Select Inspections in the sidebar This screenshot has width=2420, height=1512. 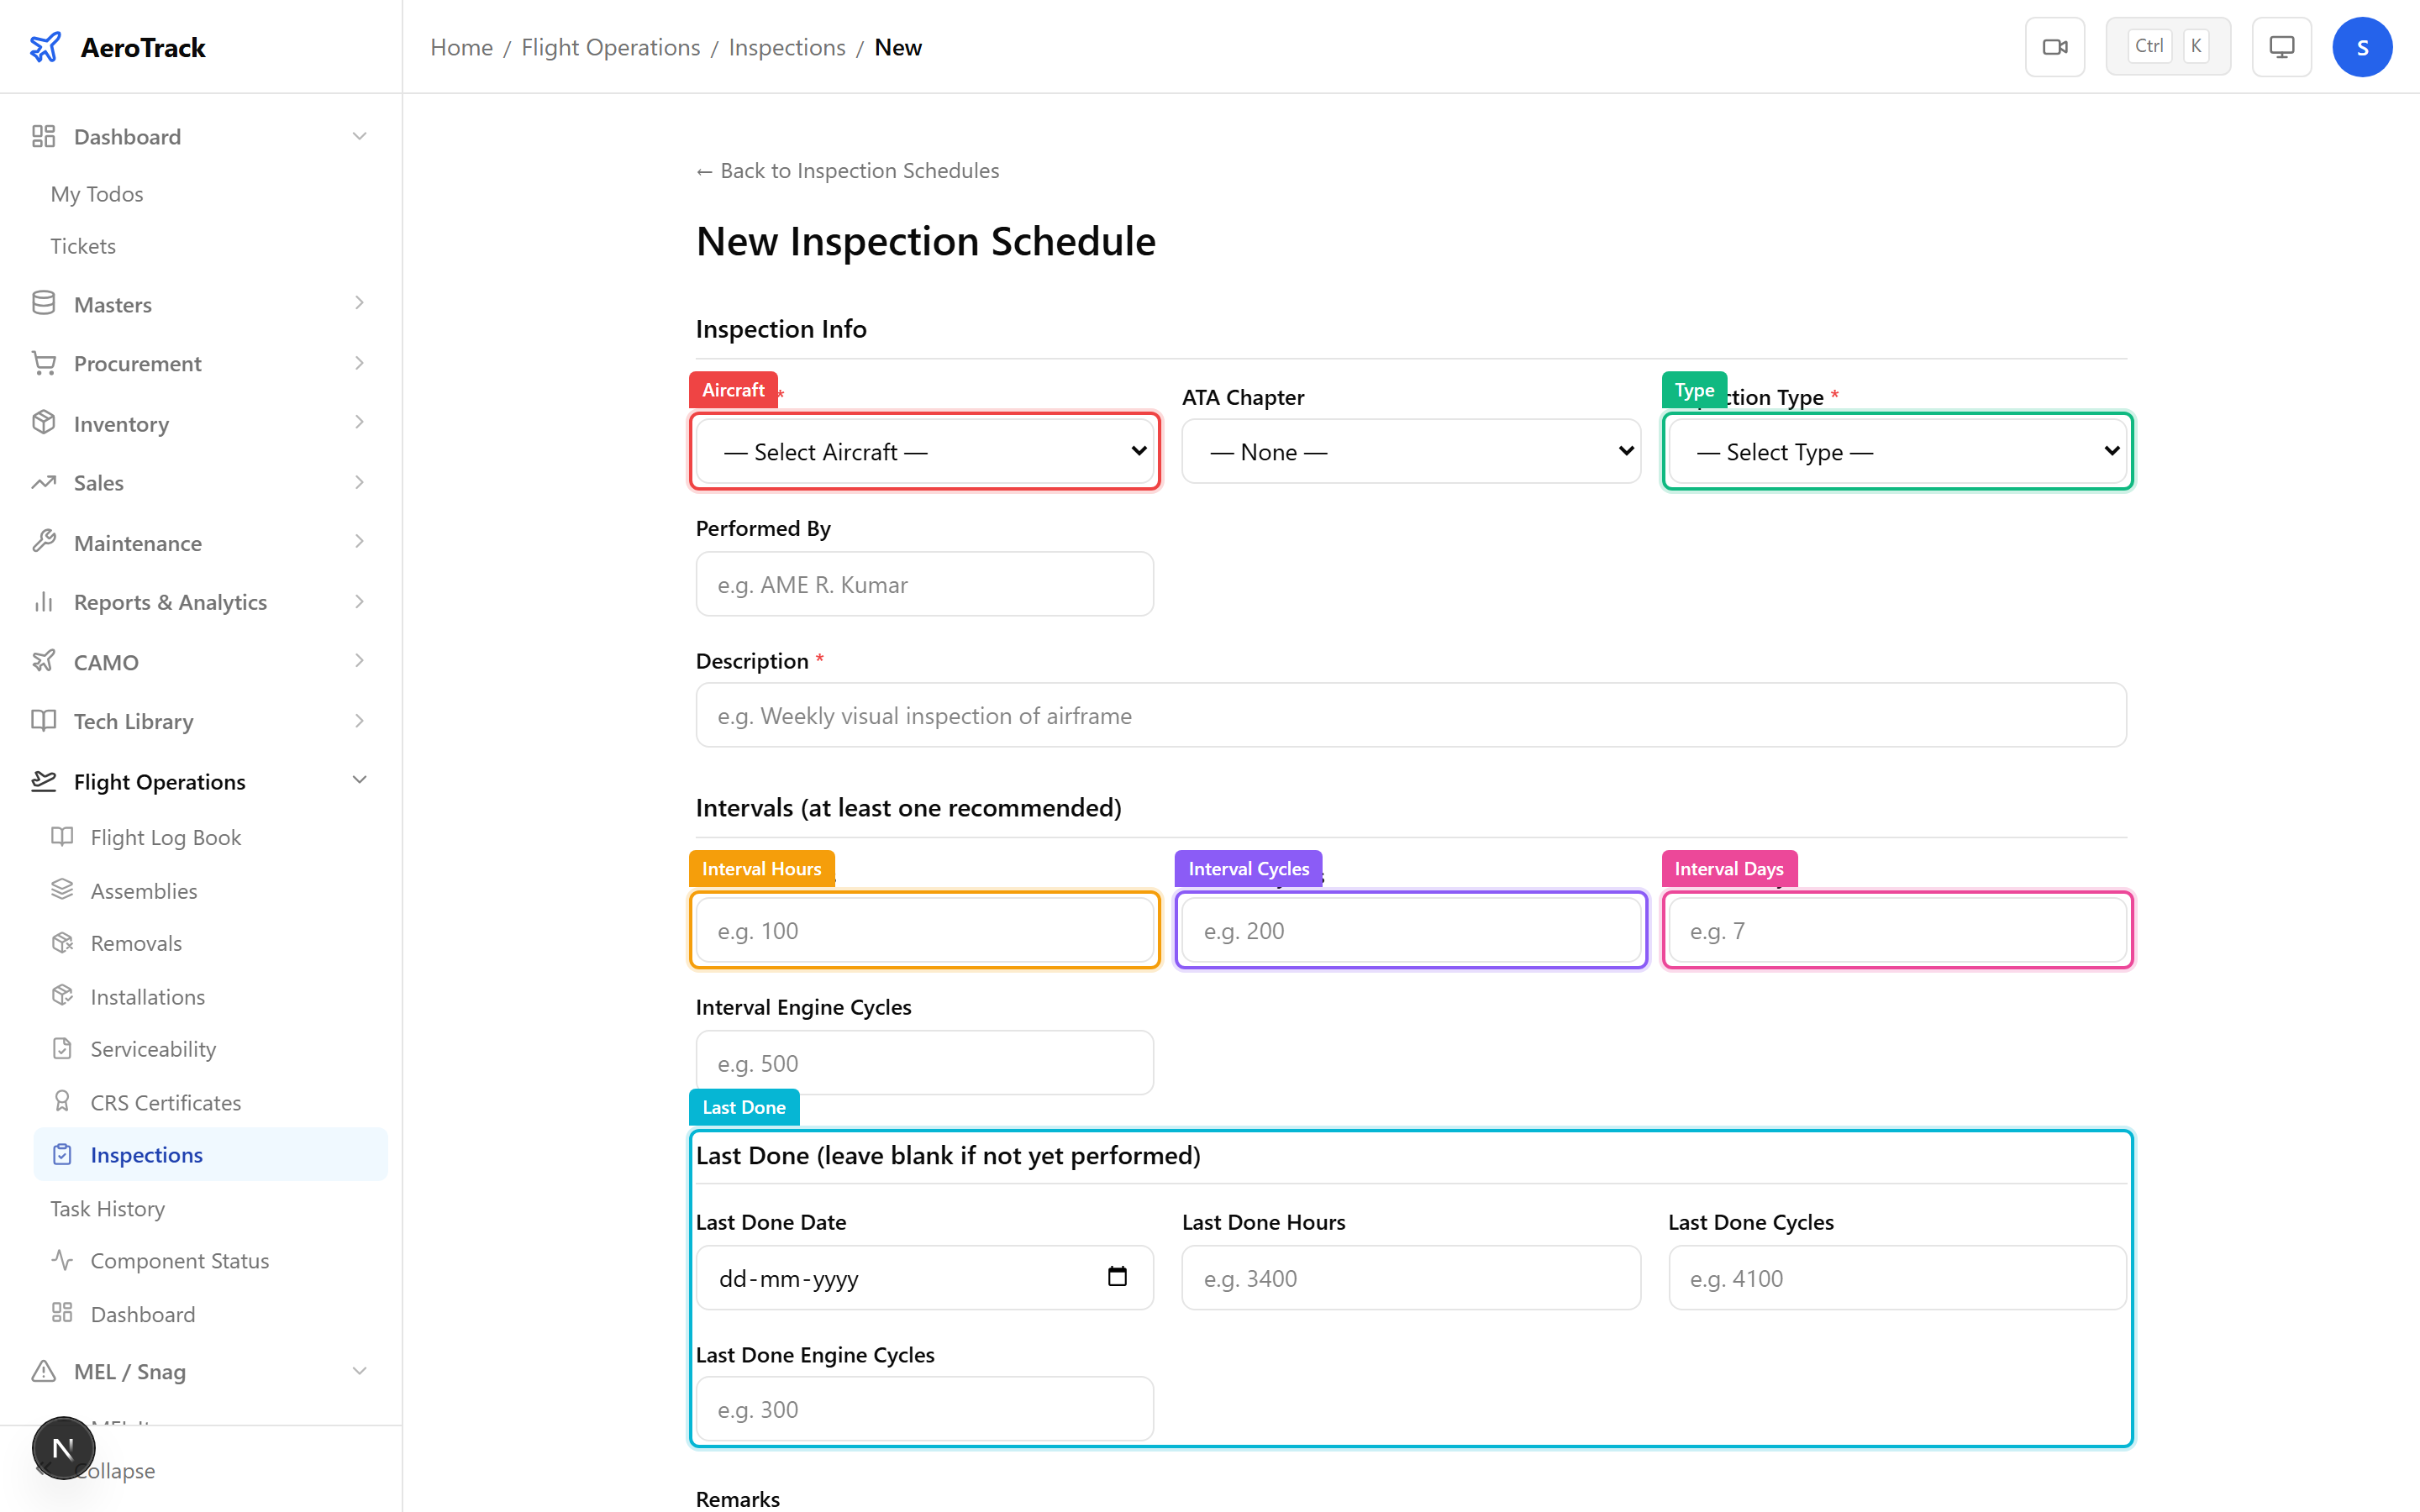[149, 1154]
